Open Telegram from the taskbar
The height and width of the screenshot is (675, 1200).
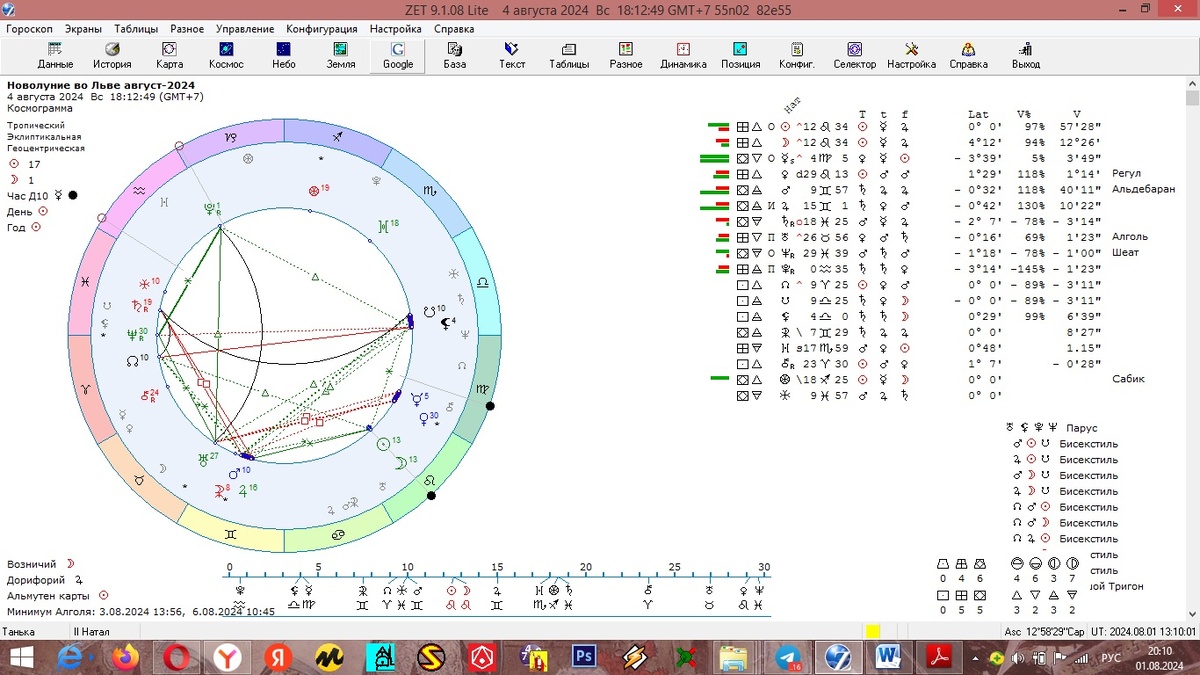point(786,658)
